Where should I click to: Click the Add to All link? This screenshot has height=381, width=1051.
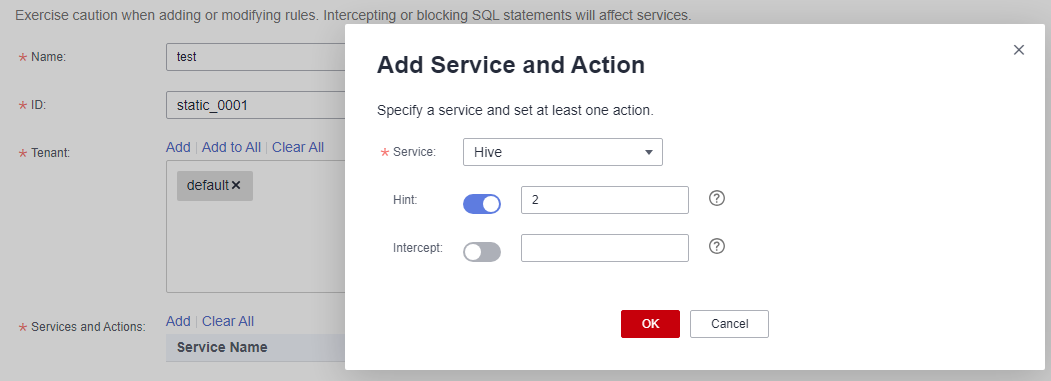231,147
